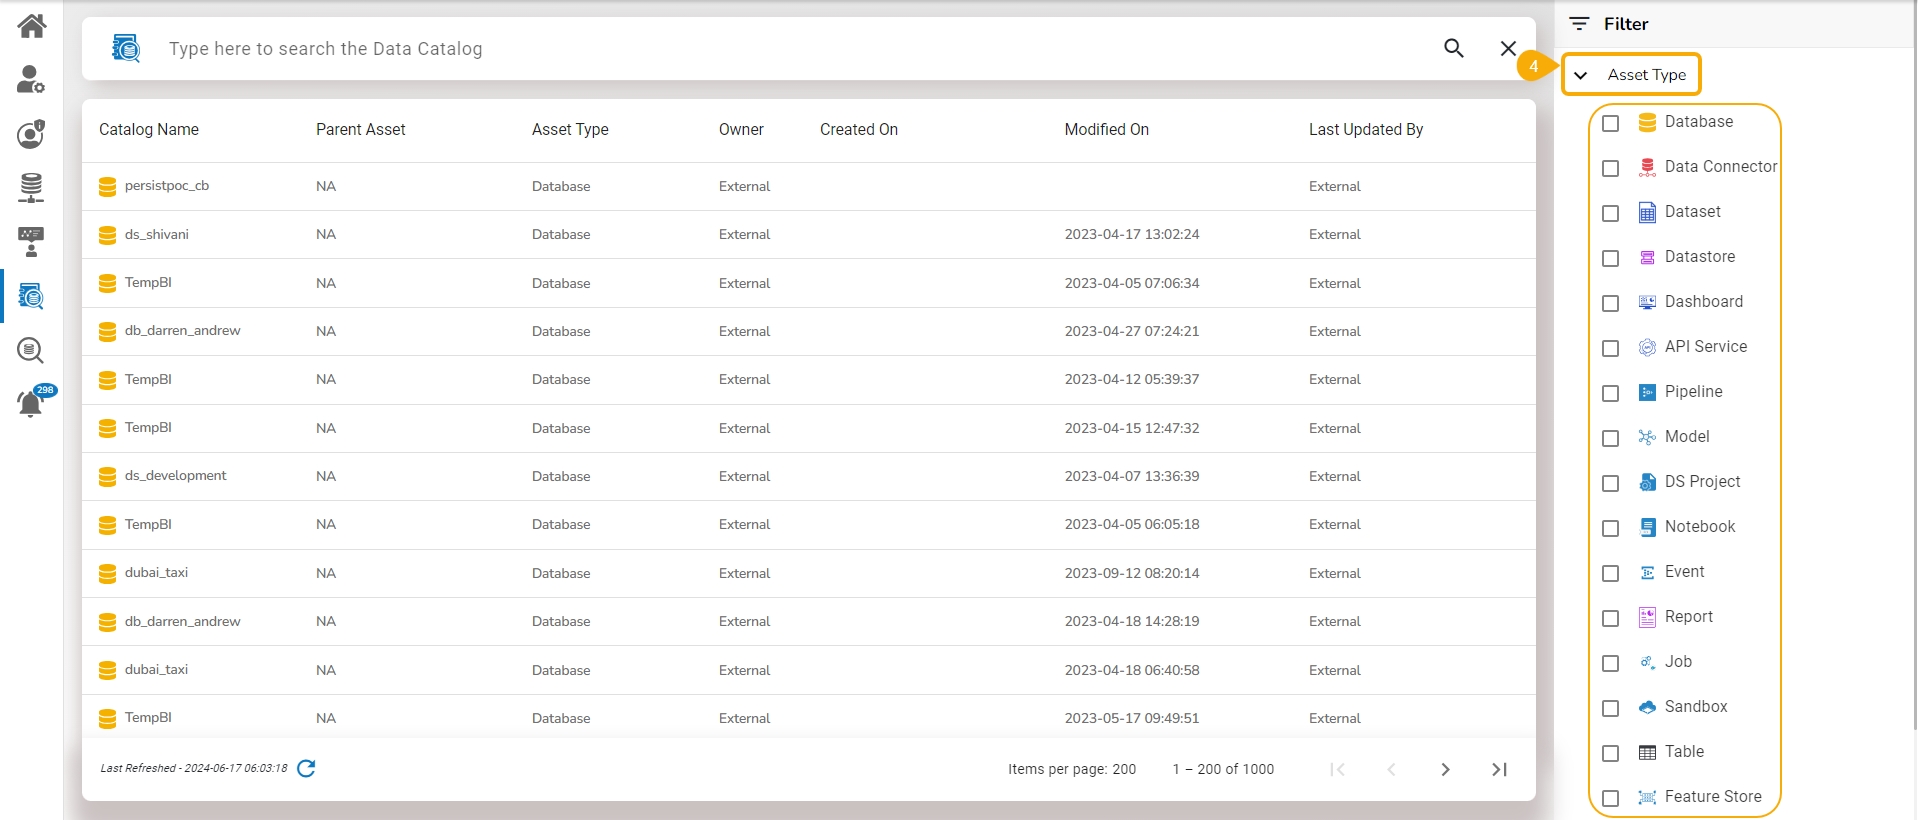Click the search magnifier icon
This screenshot has height=820, width=1918.
pos(1453,48)
